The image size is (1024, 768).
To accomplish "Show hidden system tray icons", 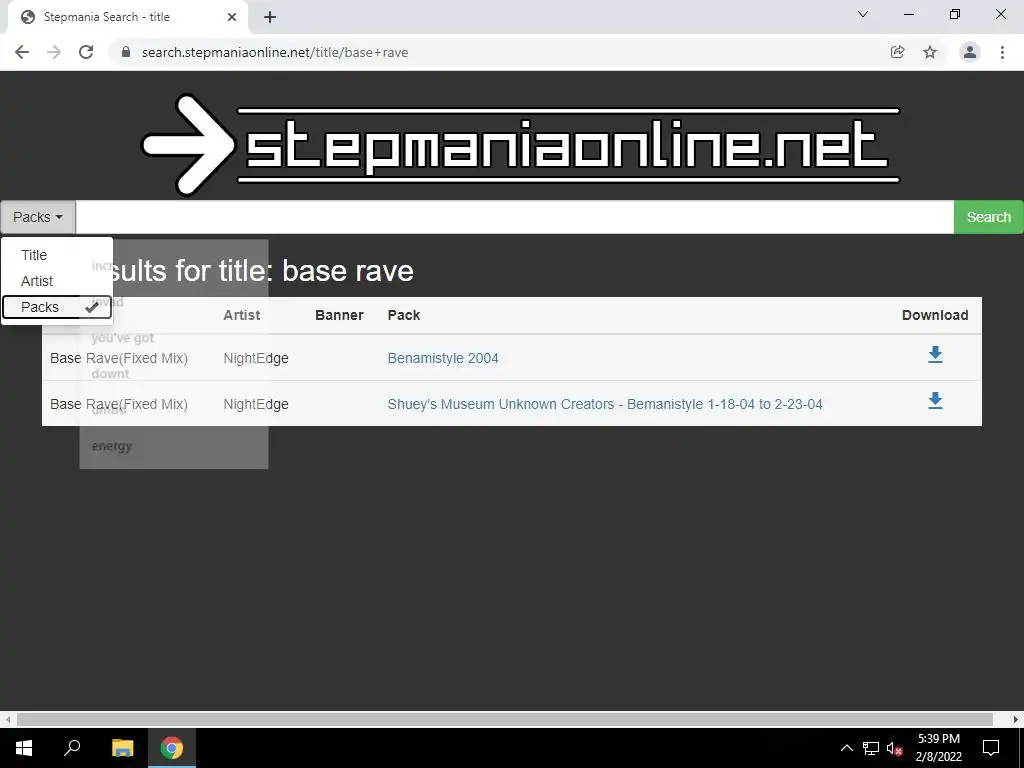I will 846,748.
